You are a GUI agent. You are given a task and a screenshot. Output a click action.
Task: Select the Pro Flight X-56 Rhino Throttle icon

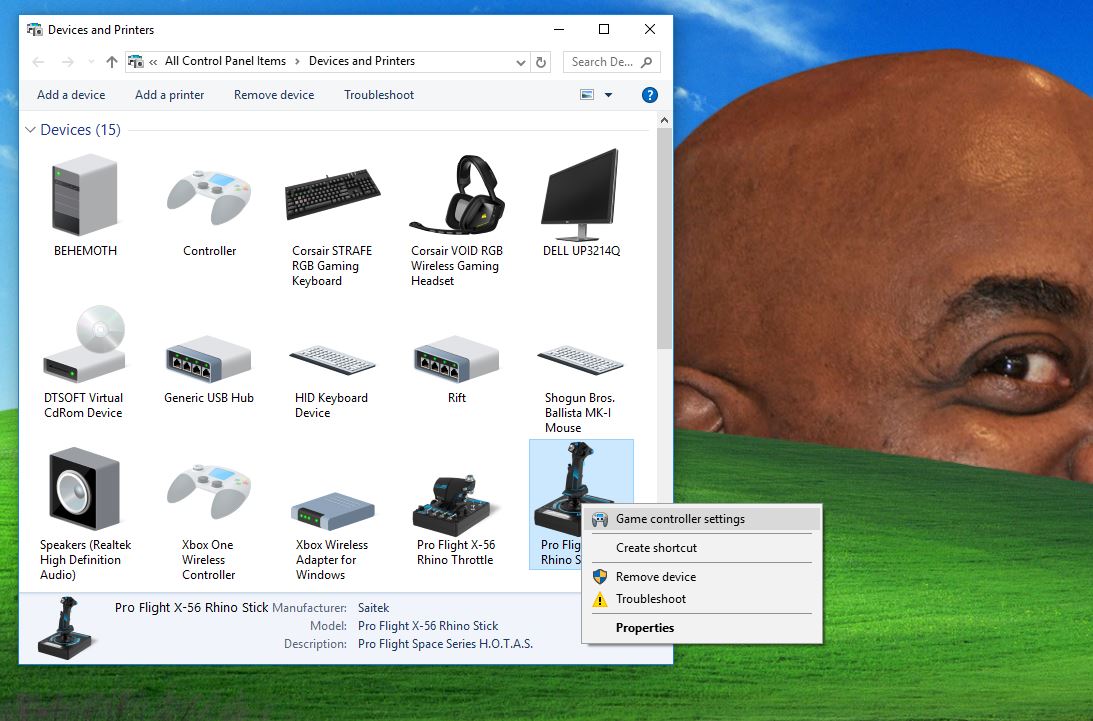pos(457,506)
